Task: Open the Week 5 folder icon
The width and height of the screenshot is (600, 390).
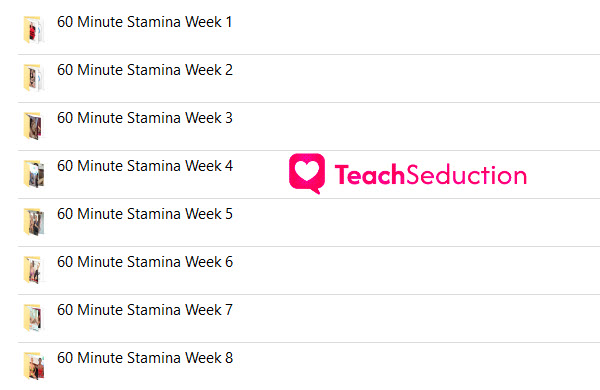Action: [34, 222]
